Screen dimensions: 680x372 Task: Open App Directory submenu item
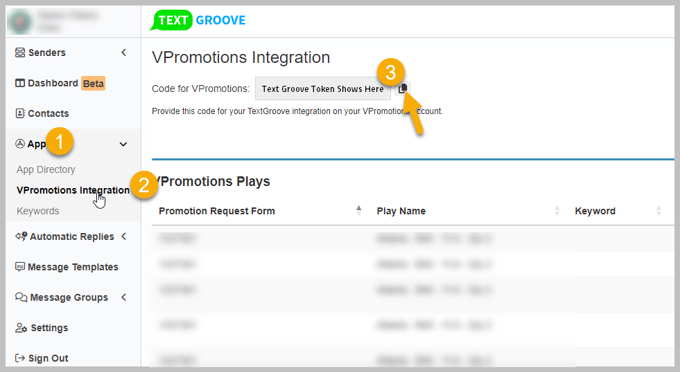(46, 170)
